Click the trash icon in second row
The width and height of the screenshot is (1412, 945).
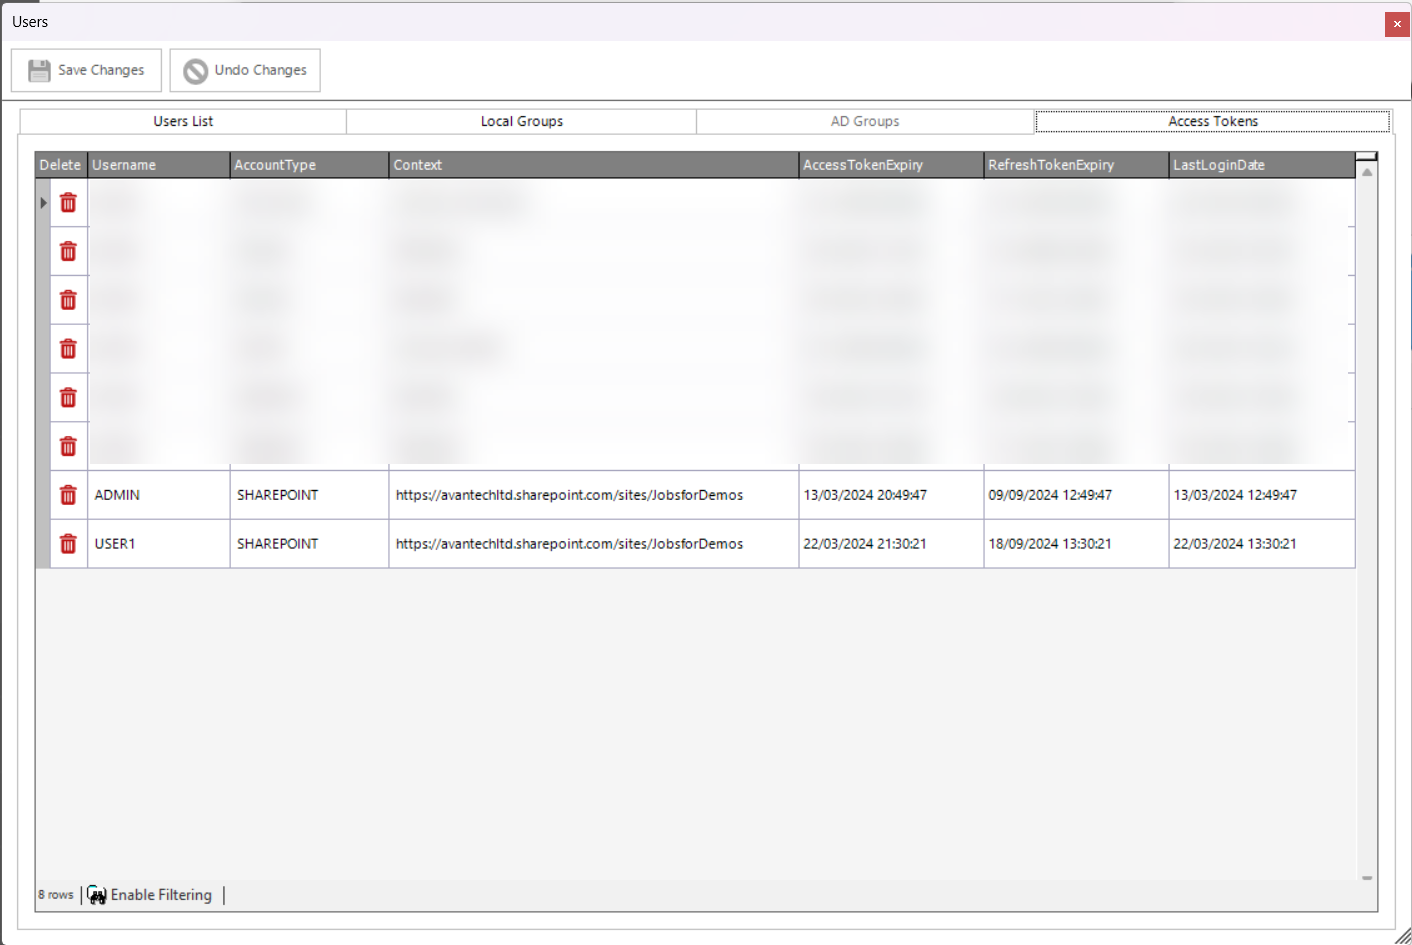point(68,252)
